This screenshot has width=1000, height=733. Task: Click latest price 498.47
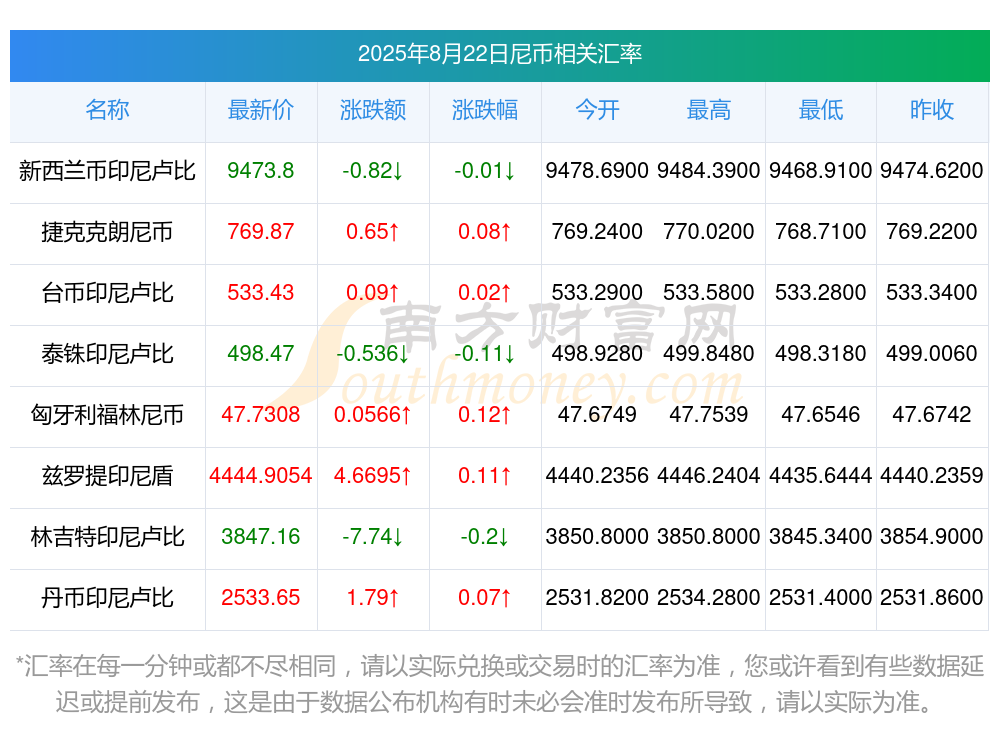[x=261, y=353]
